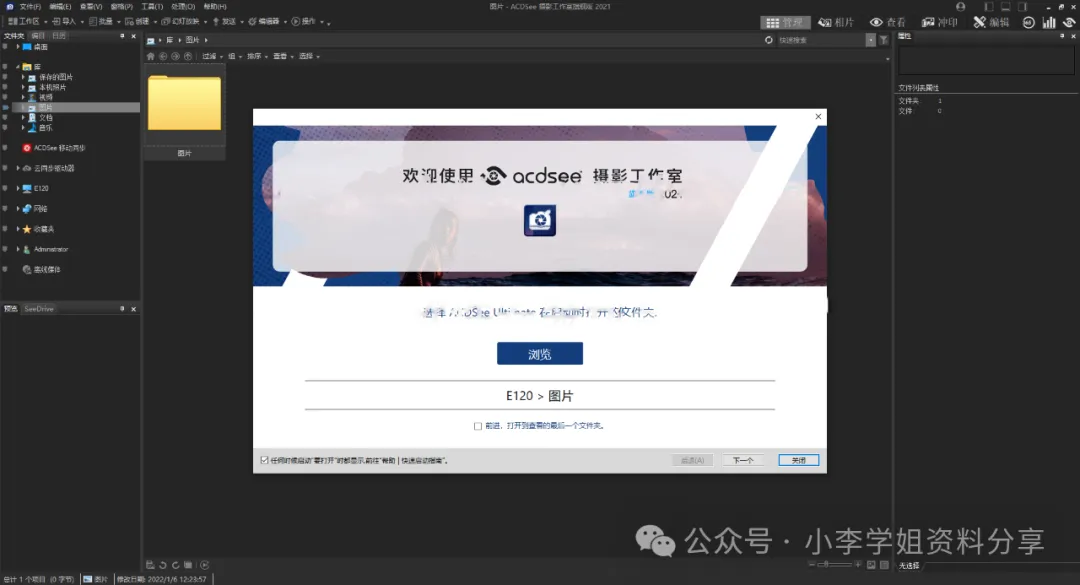
Task: Collapse the 库 library tree node
Action: 18,67
